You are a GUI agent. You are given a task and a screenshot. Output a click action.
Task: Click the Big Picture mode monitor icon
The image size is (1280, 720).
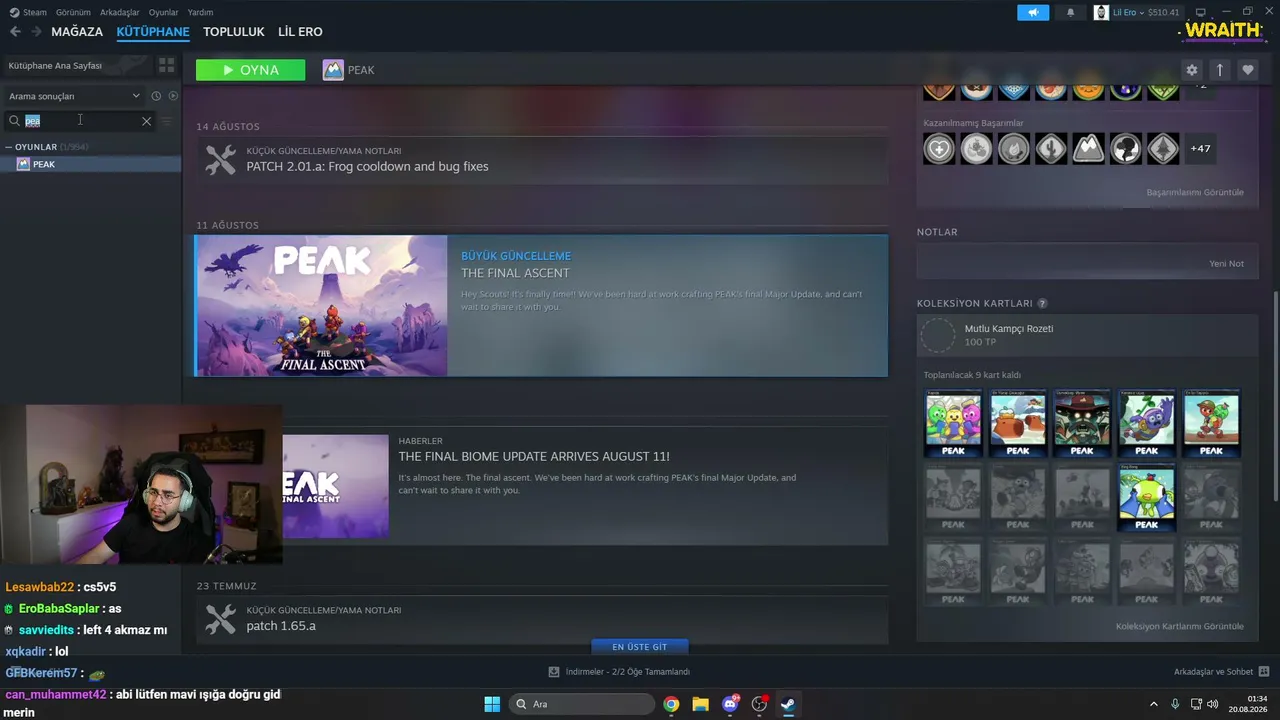pos(1199,12)
